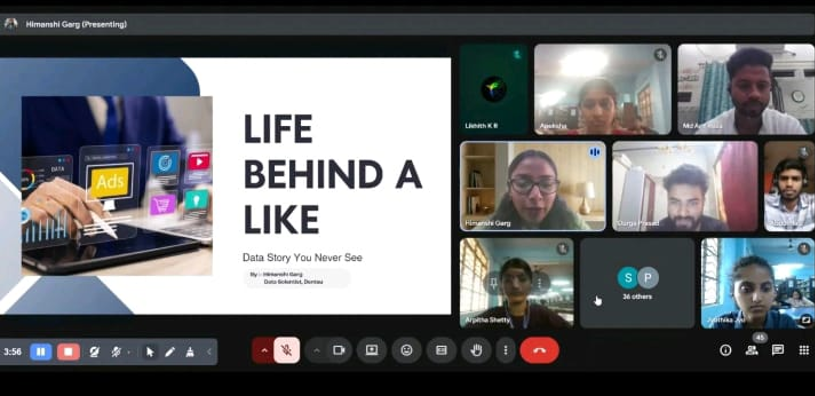Image resolution: width=815 pixels, height=396 pixels.
Task: Select the recorder highlighter tool
Action: tap(190, 352)
